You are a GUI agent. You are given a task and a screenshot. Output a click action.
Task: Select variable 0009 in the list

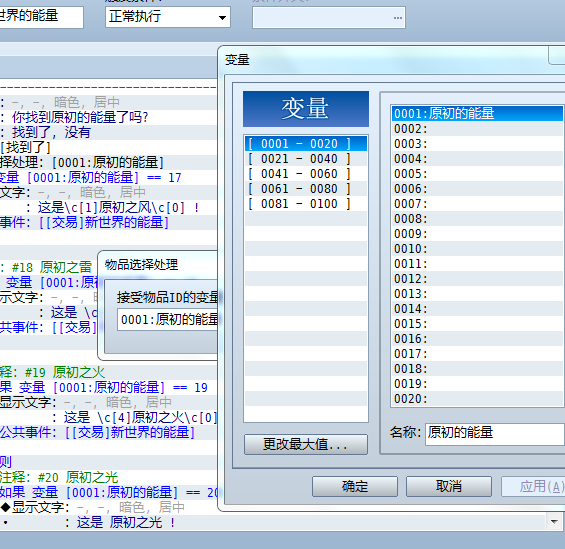click(x=477, y=234)
